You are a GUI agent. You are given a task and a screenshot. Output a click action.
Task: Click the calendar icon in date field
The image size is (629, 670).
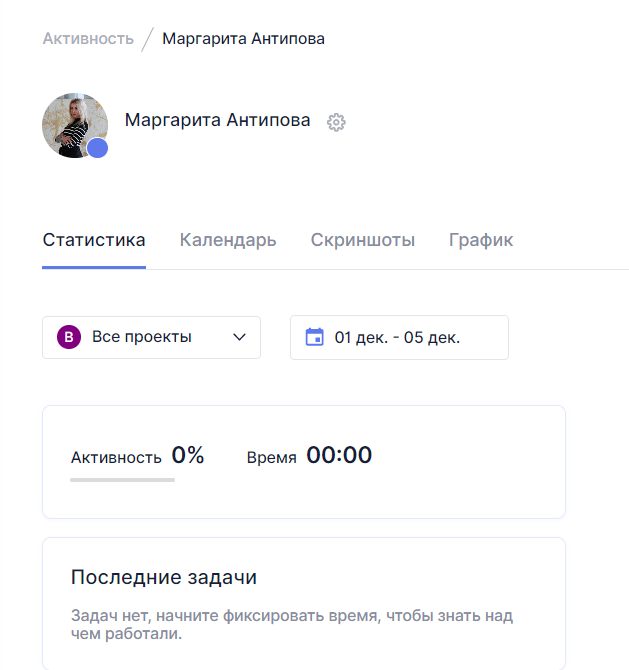314,337
